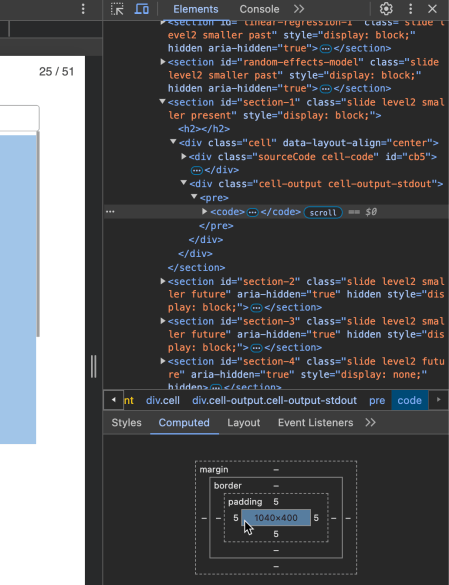Screen dimensions: 449x585
Task: Collapse the div class cell node
Action: click(x=173, y=142)
